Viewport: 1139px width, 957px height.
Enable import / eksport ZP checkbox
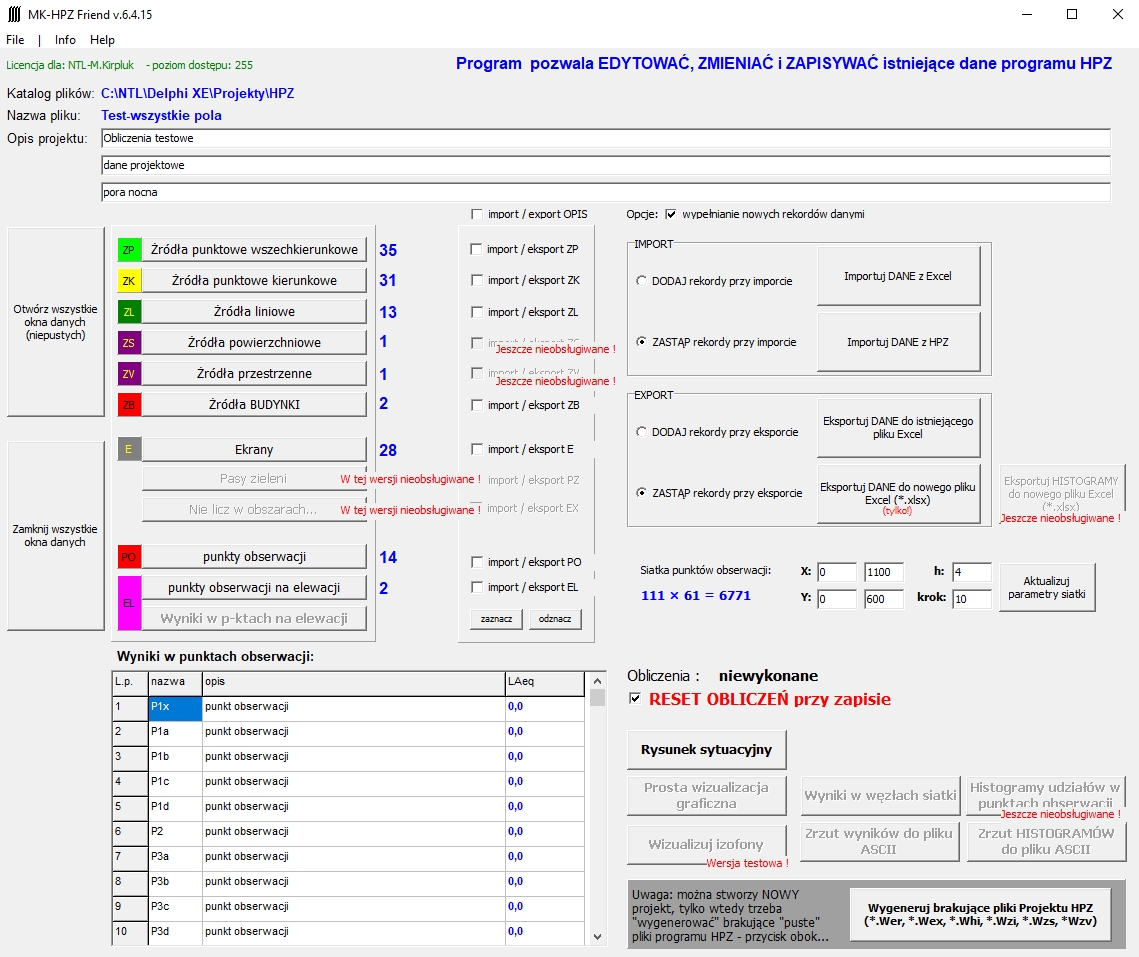[x=476, y=250]
